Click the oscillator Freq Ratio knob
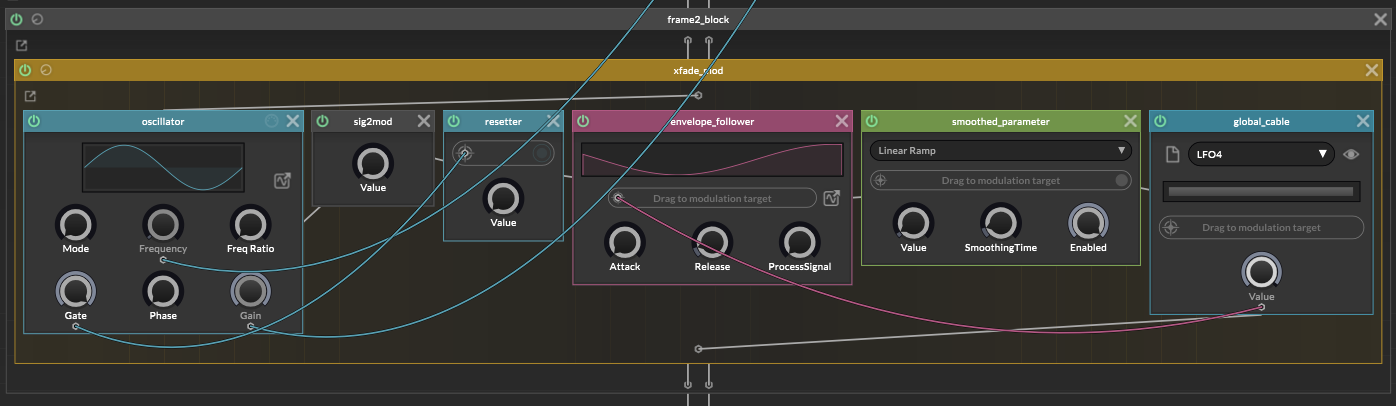This screenshot has height=406, width=1396. 250,224
